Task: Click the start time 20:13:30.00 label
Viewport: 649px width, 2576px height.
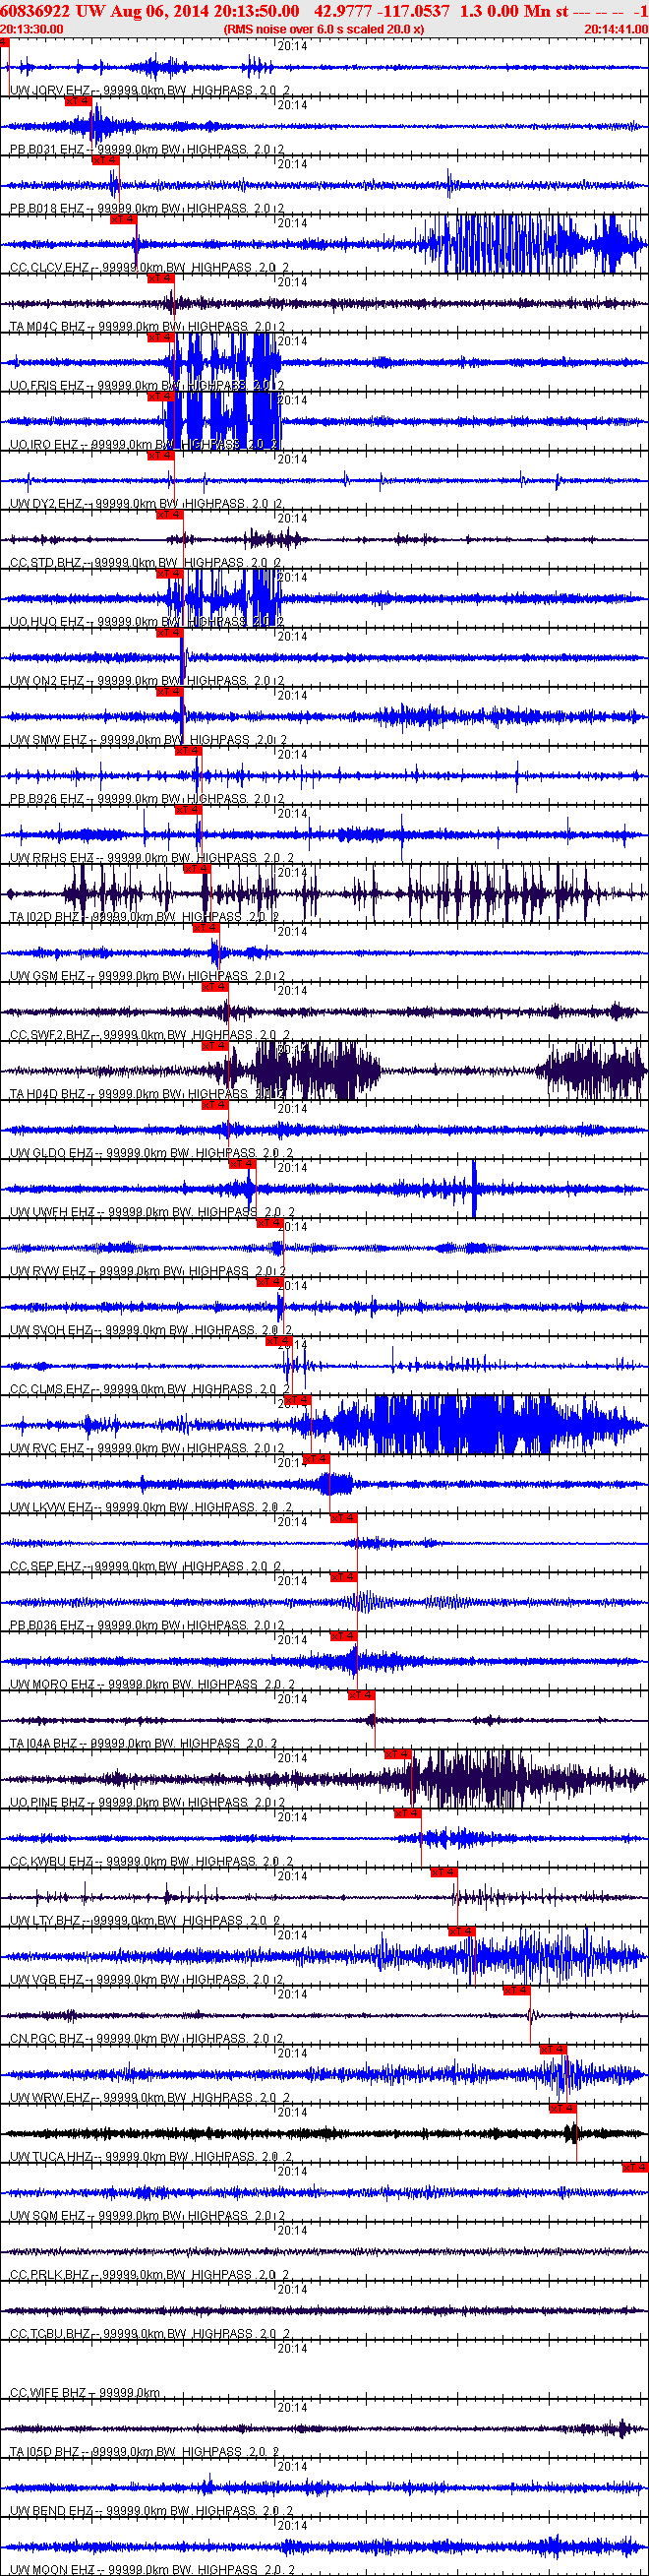Action: pyautogui.click(x=32, y=29)
